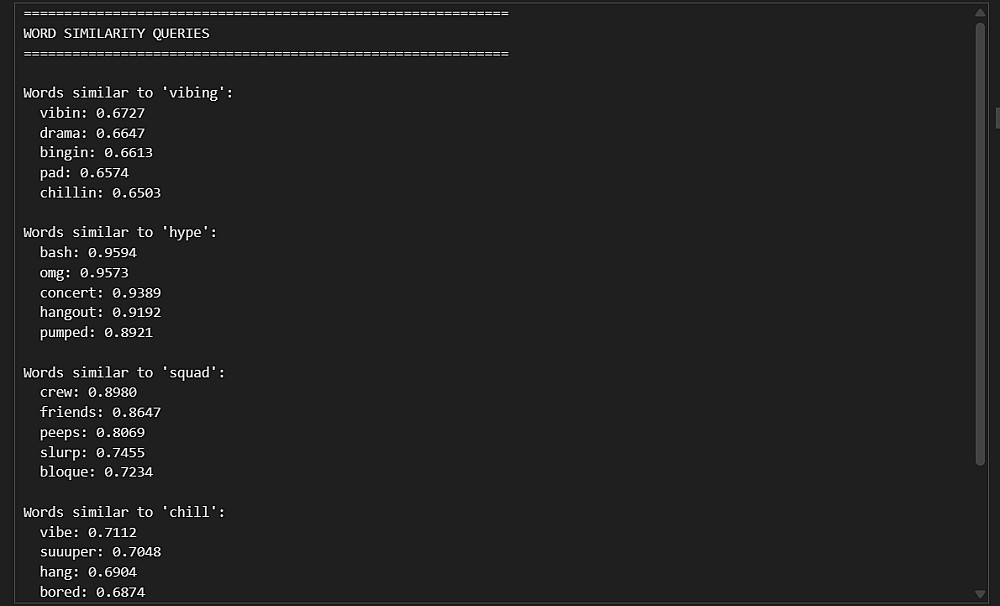Click the "Words similar to 'chill'" line
This screenshot has width=1000, height=606.
point(124,512)
